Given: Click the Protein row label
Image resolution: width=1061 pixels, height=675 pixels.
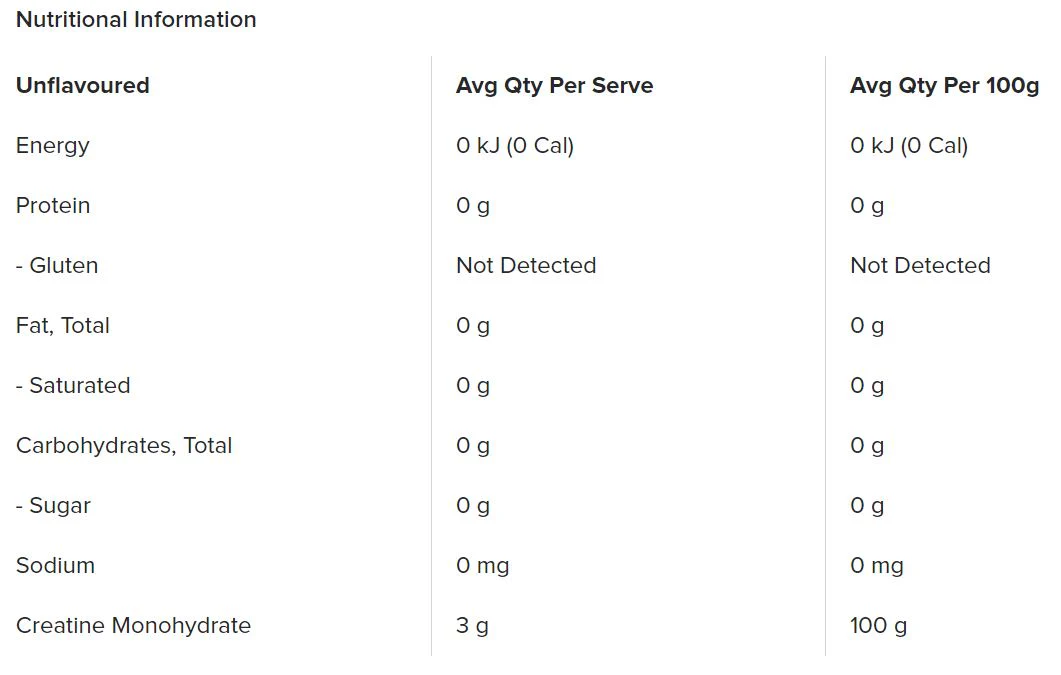Looking at the screenshot, I should (x=53, y=206).
